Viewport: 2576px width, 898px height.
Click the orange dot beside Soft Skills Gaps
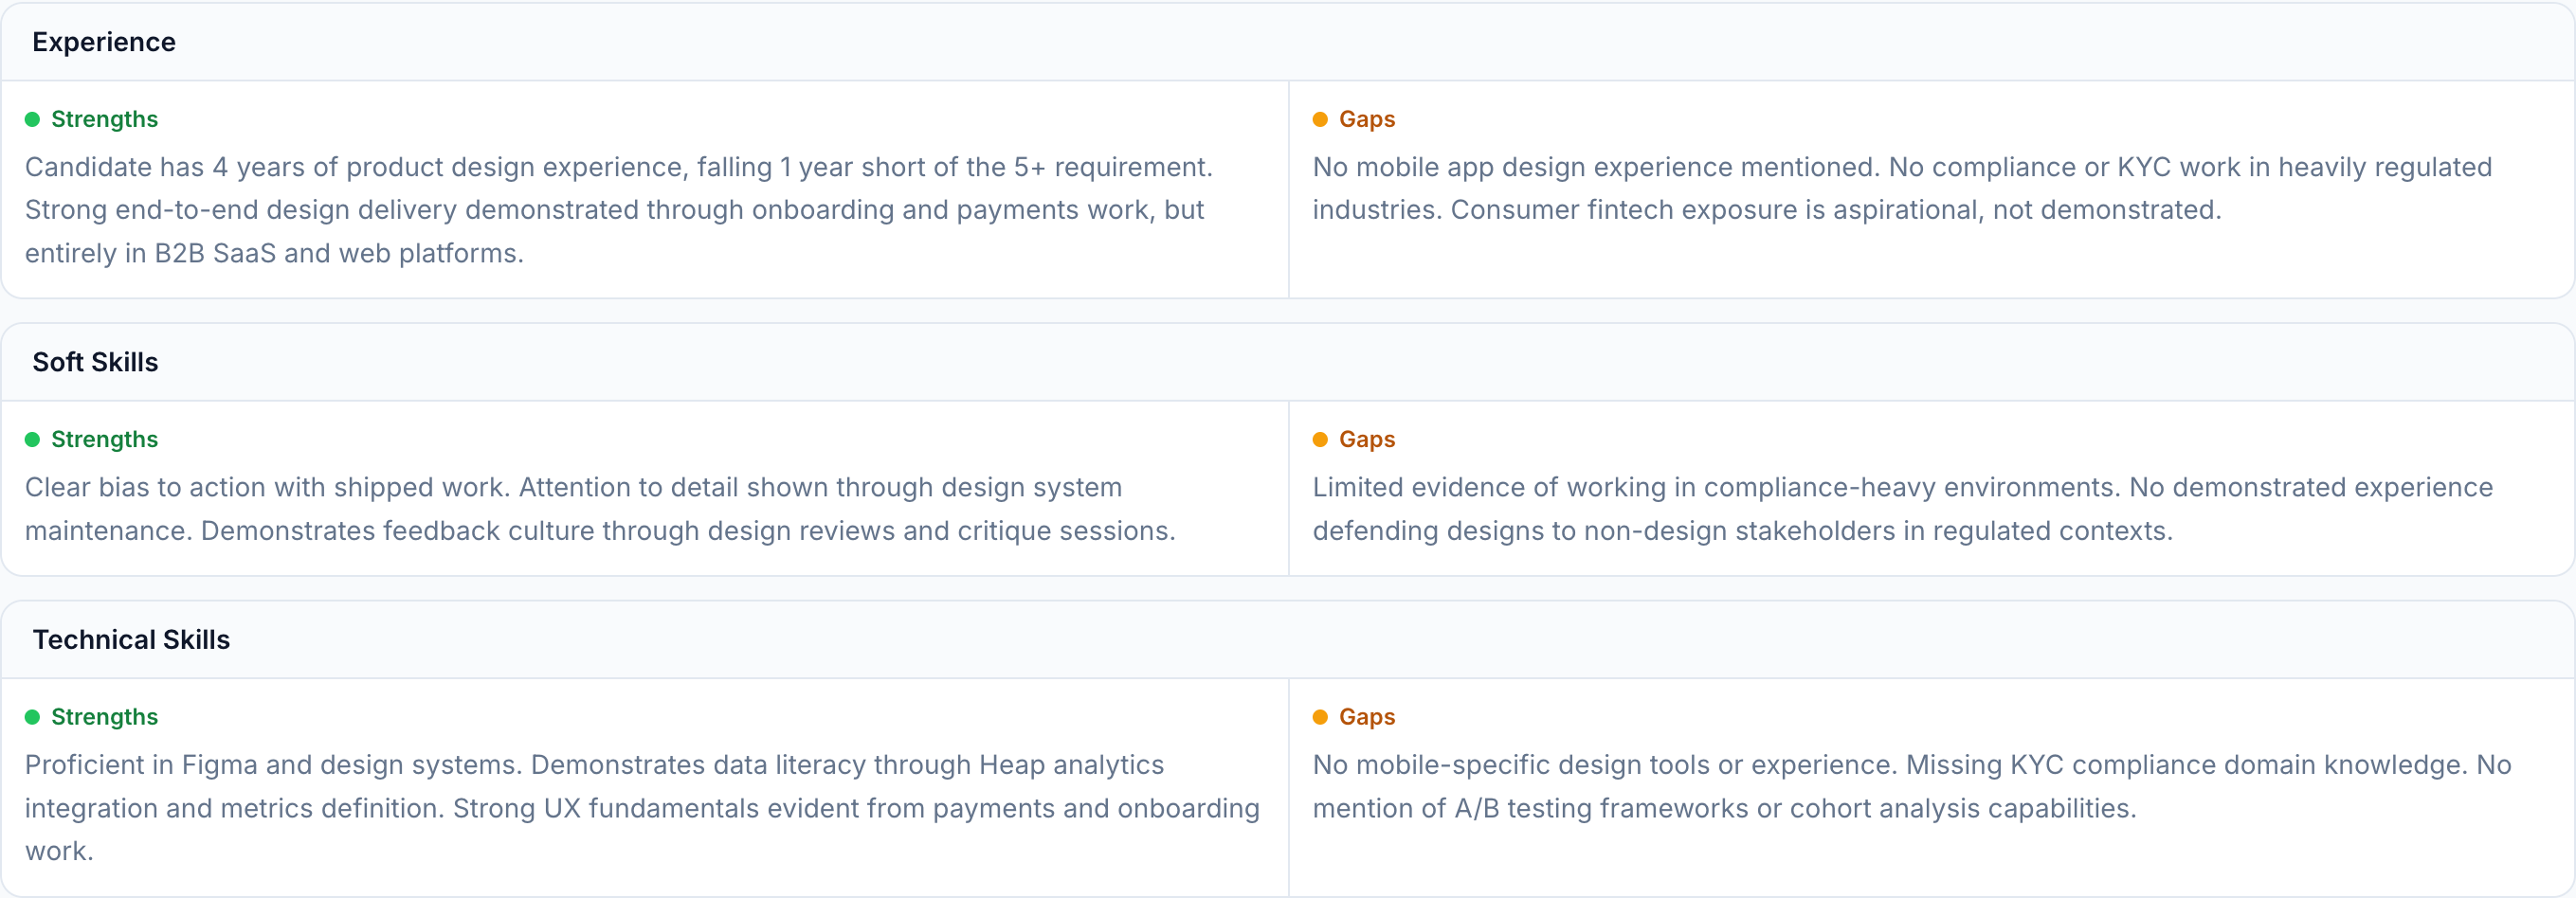click(x=1320, y=440)
